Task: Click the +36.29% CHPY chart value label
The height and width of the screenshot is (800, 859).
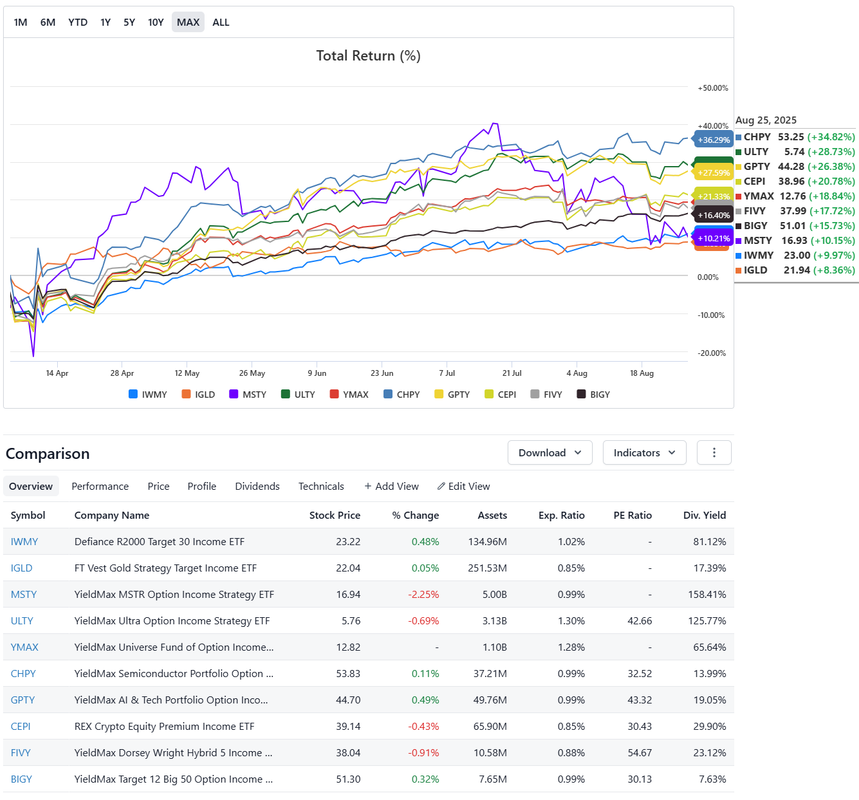Action: point(713,140)
